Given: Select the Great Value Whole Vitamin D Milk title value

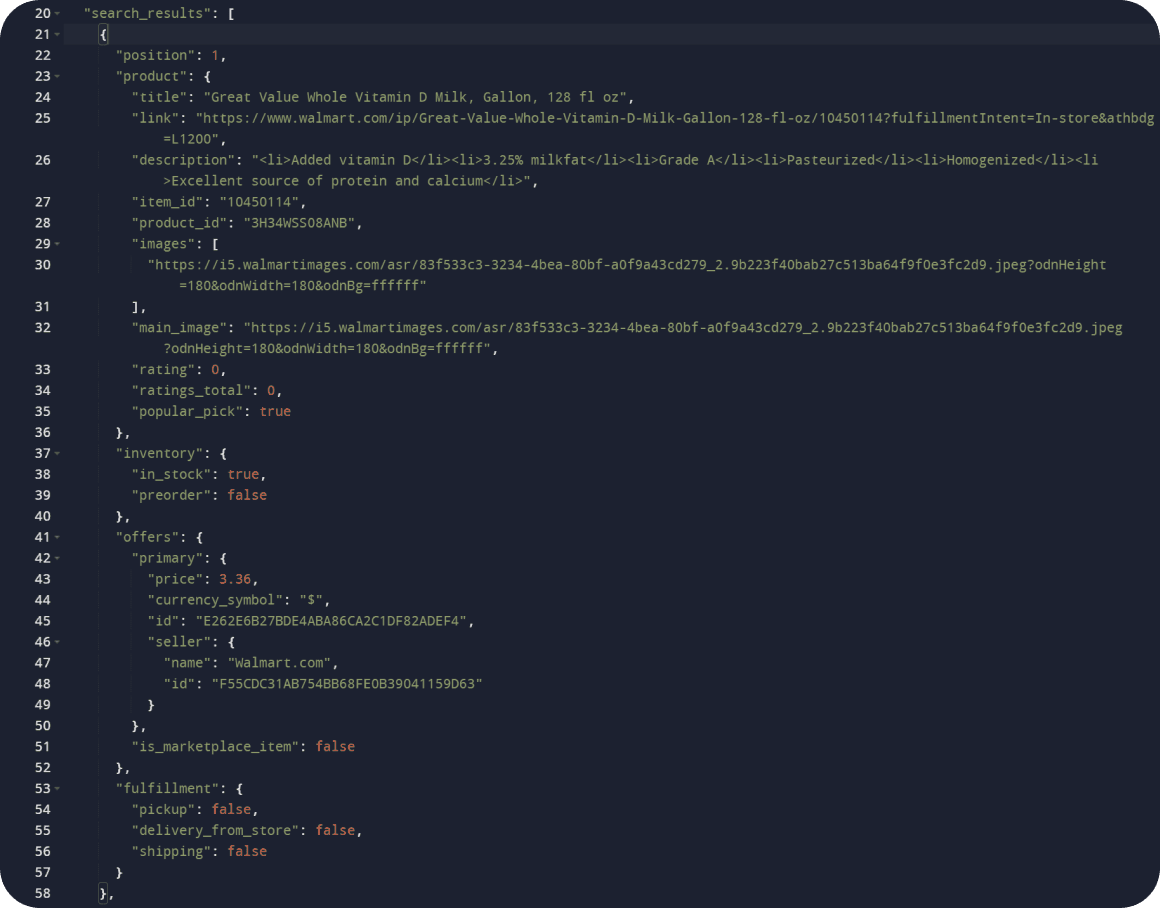Looking at the screenshot, I should tap(415, 97).
